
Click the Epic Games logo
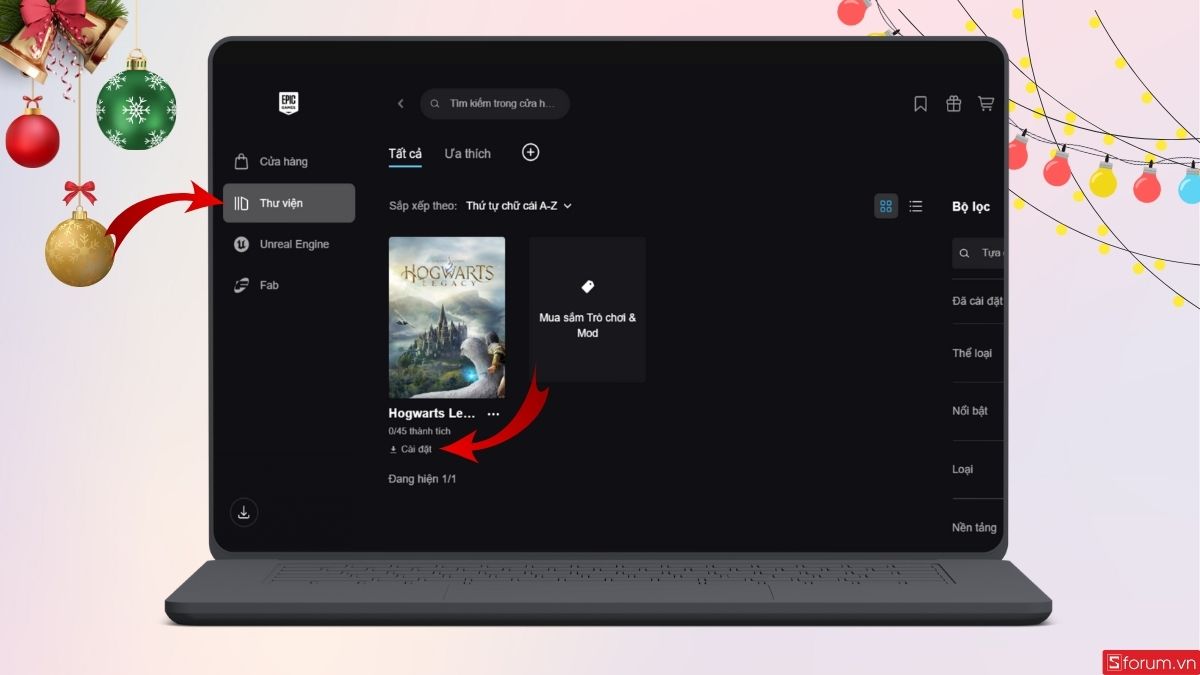(289, 103)
